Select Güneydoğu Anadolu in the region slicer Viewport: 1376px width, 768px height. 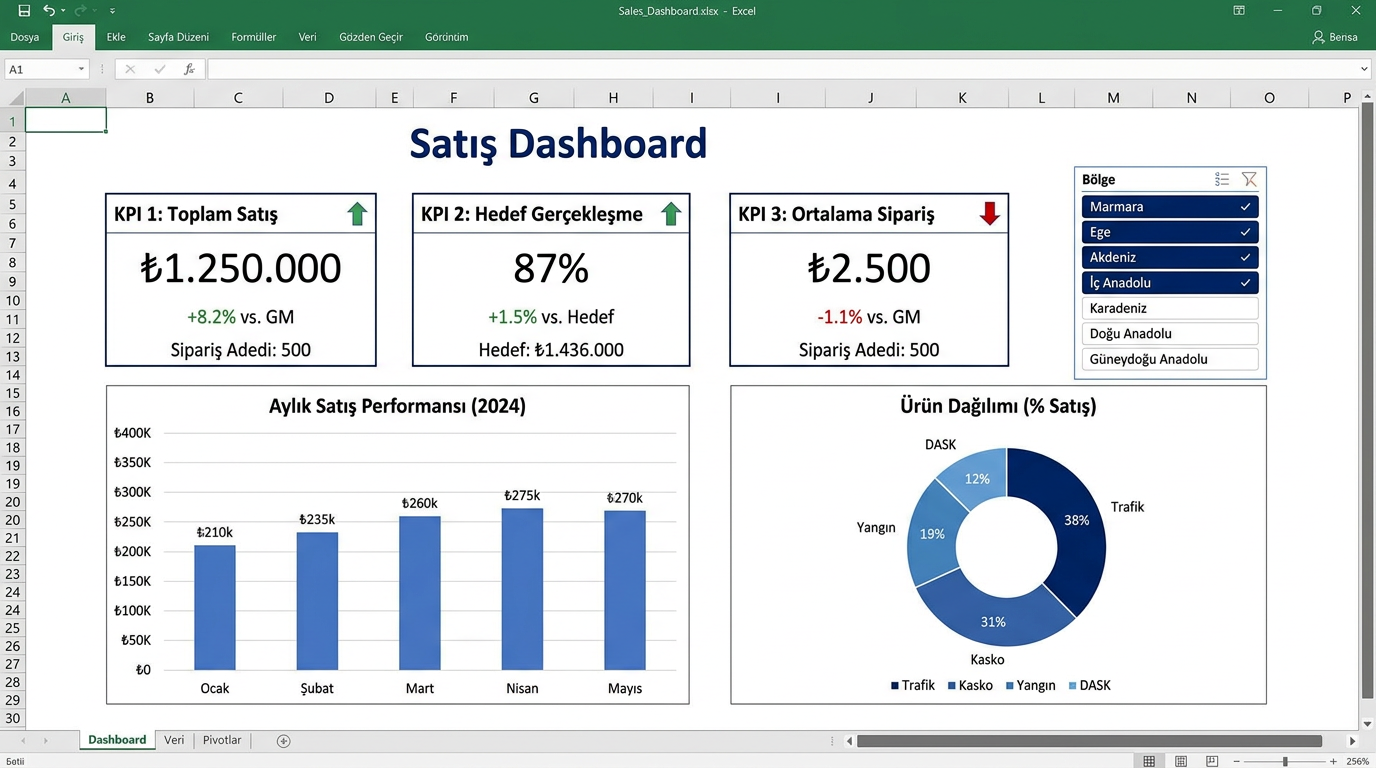coord(1169,360)
